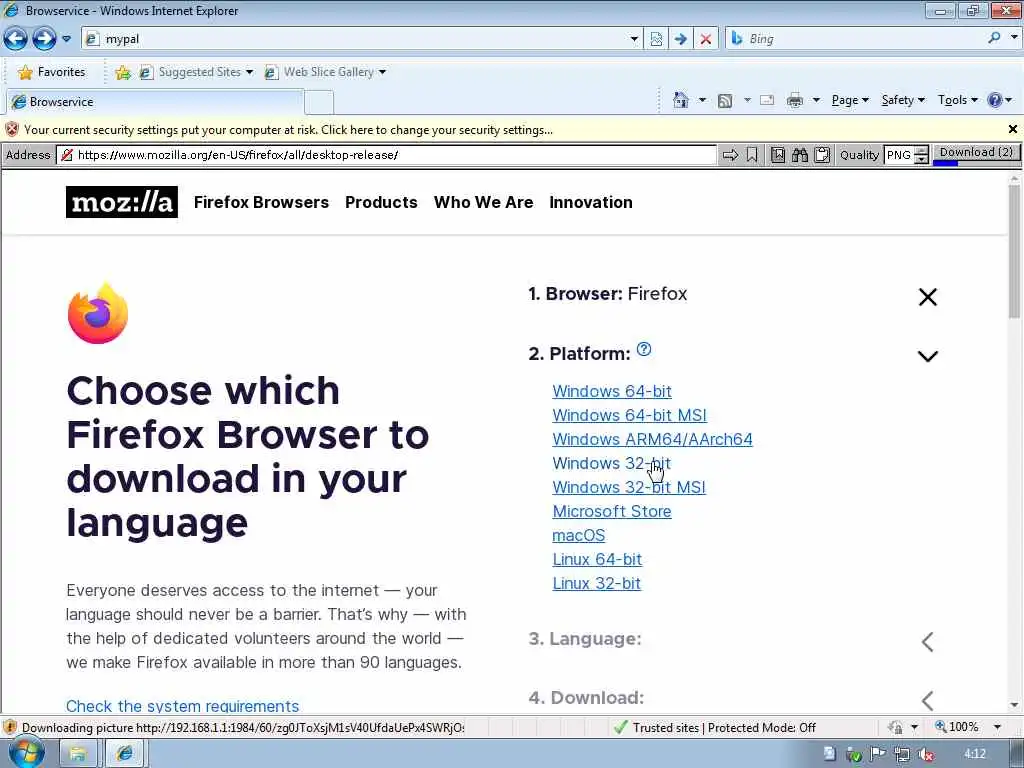
Task: Choose the Linux 64-bit link
Action: [597, 559]
